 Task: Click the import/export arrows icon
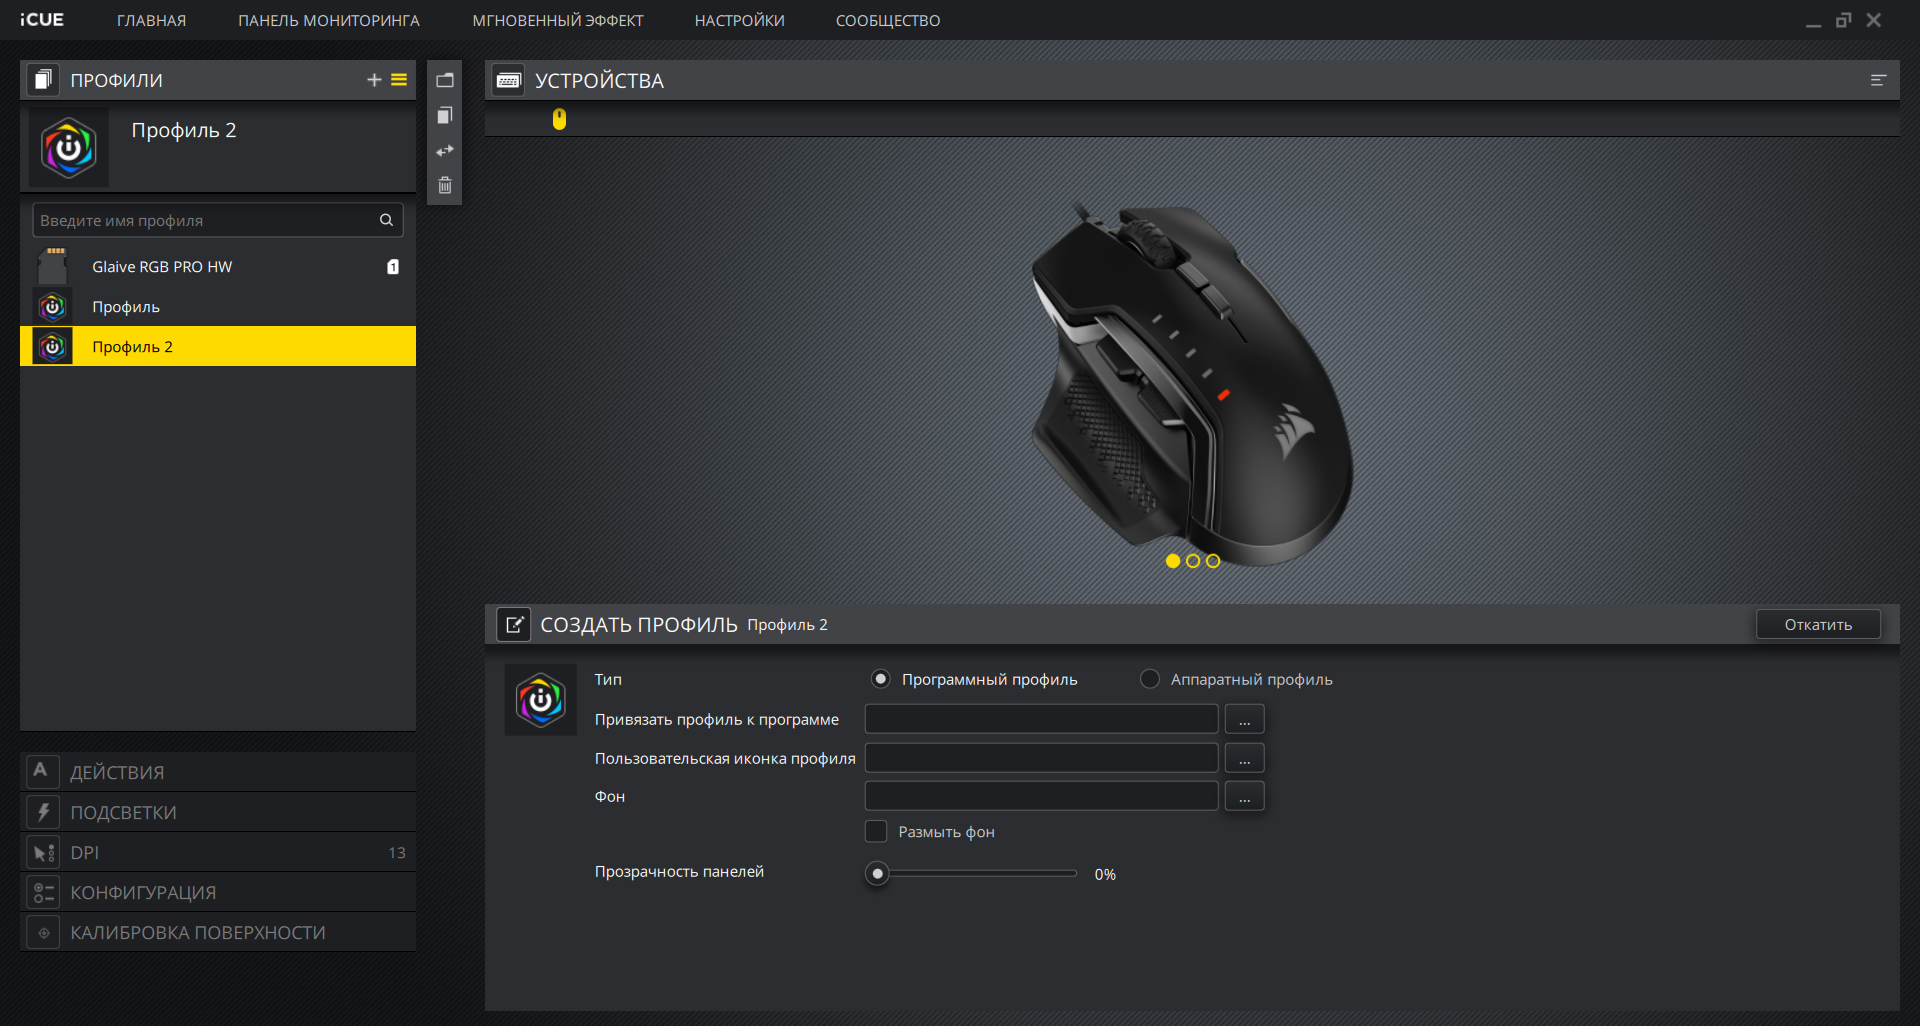(x=445, y=151)
